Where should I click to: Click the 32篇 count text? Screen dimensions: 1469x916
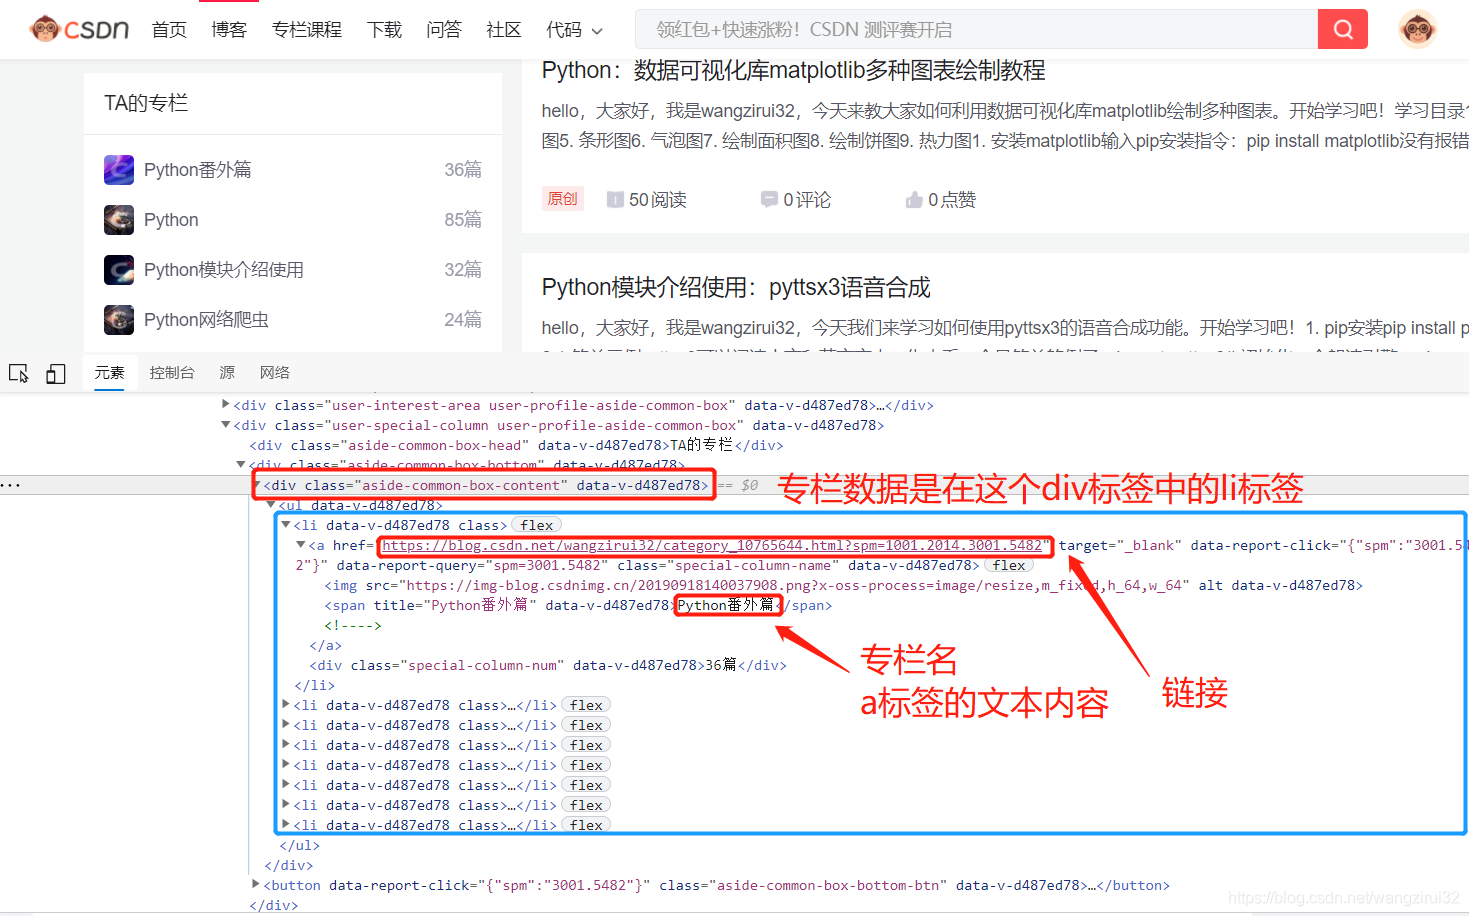click(x=463, y=270)
